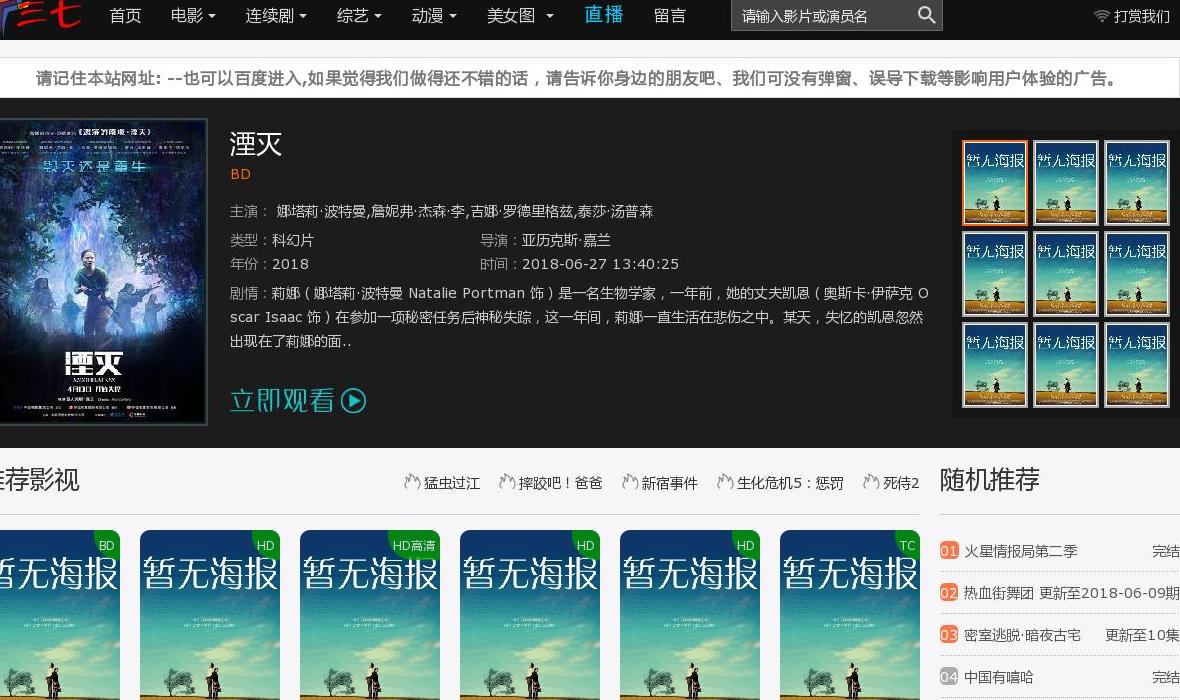1180x700 pixels.
Task: Click the genre value 科幻片
Action: 293,240
